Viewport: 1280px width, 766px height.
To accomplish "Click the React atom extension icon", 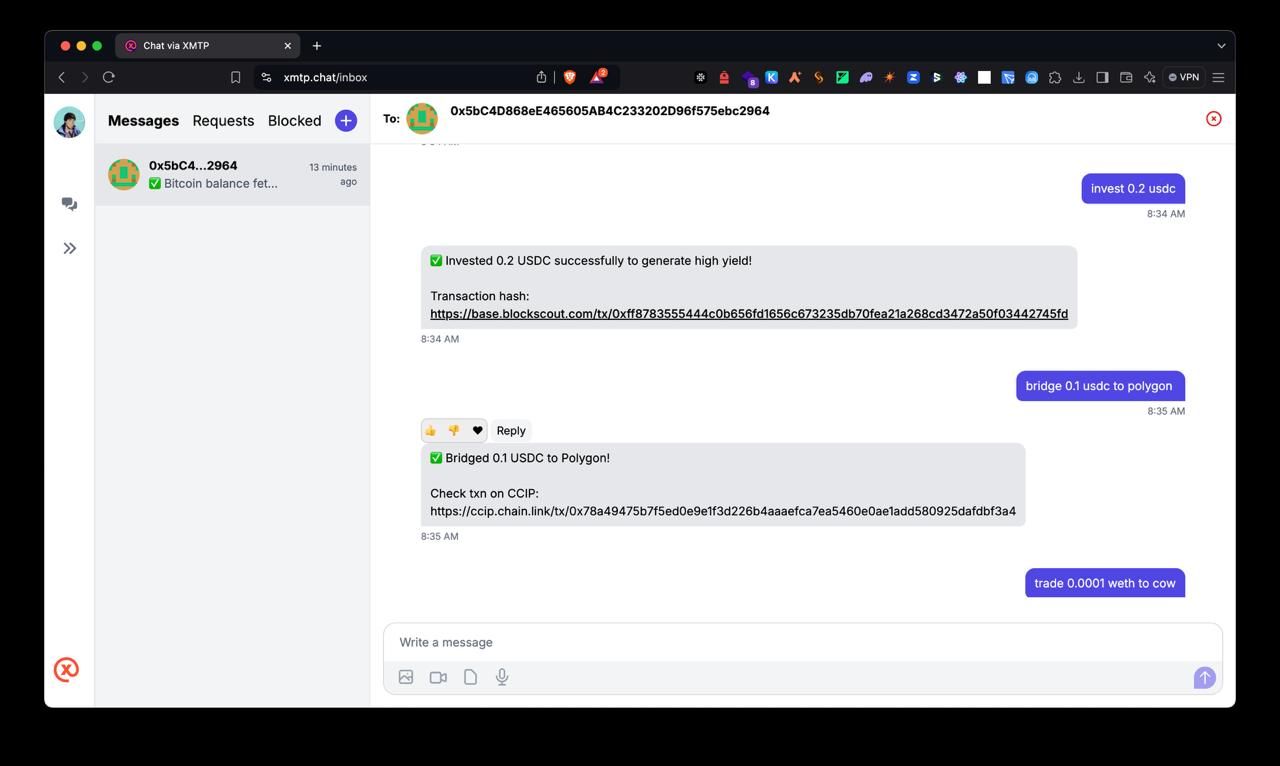I will pyautogui.click(x=960, y=77).
